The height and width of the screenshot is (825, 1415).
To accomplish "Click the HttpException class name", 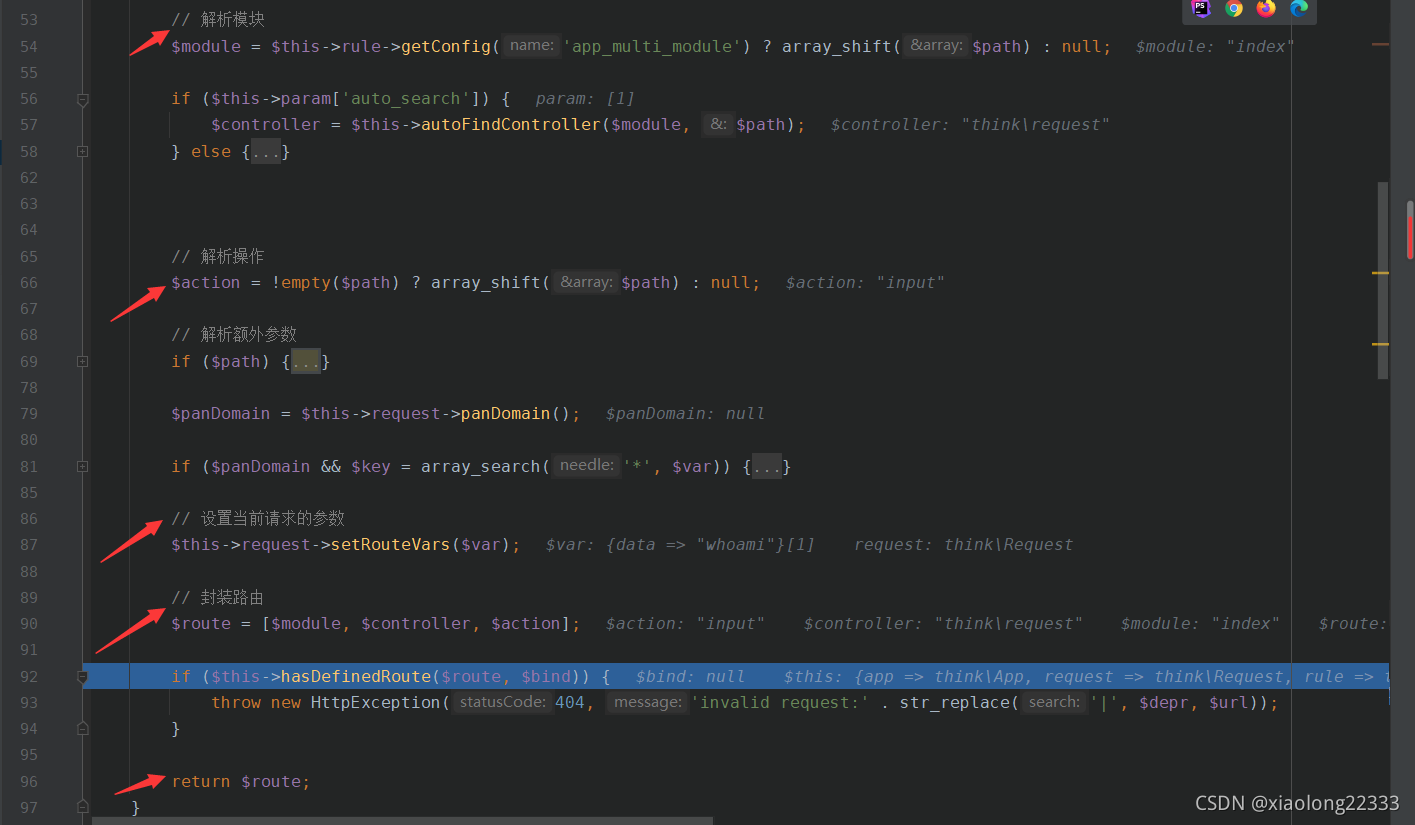I will coord(376,703).
